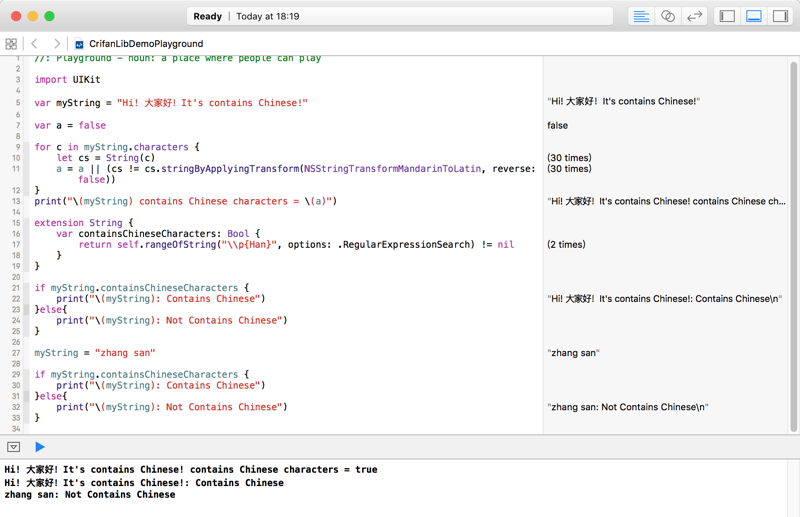
Task: Collapse the console with the disclosure button
Action: pos(14,447)
